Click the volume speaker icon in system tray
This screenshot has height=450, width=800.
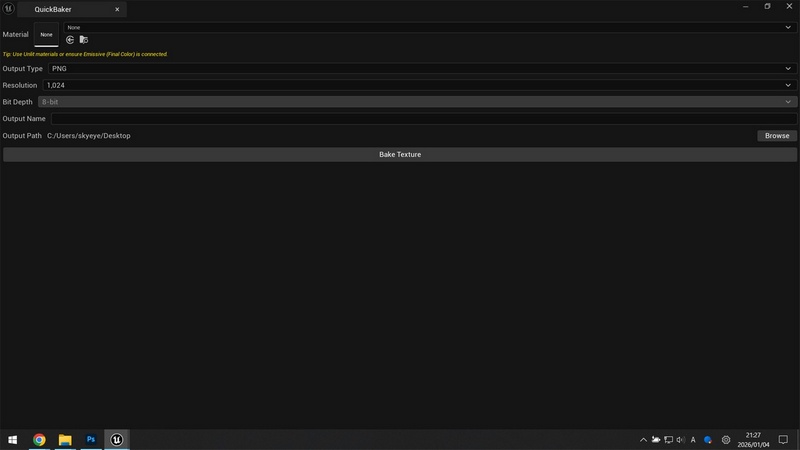coord(680,440)
